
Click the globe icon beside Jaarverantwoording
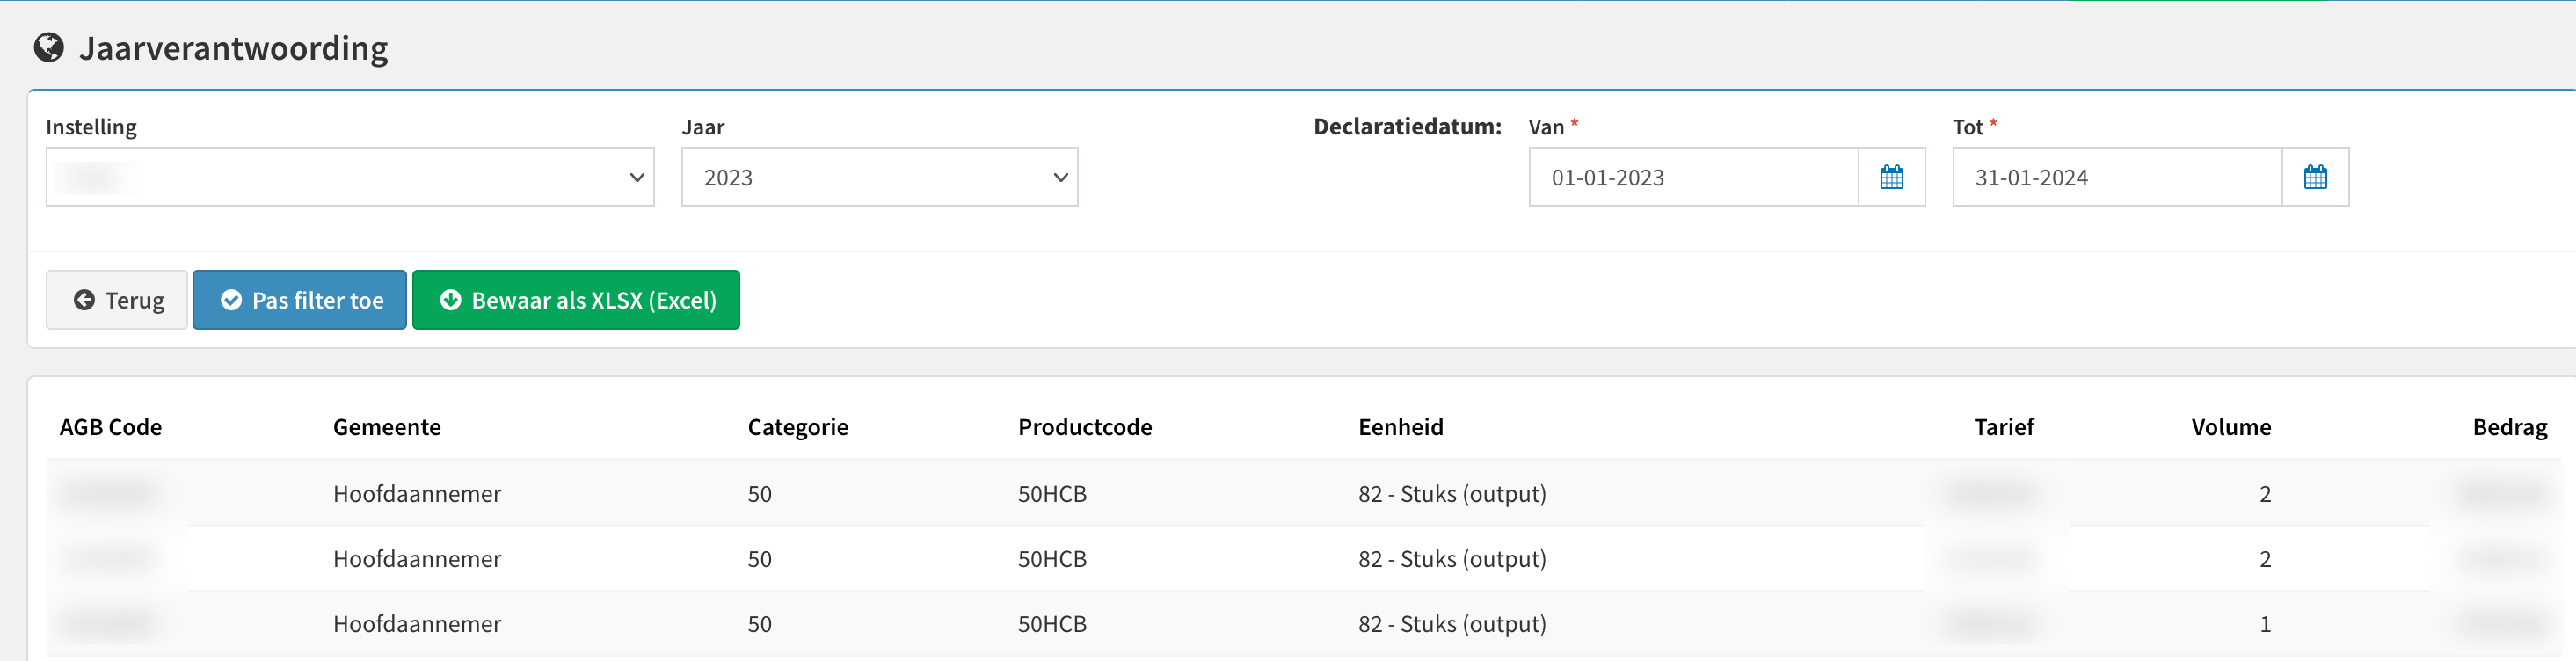(48, 47)
